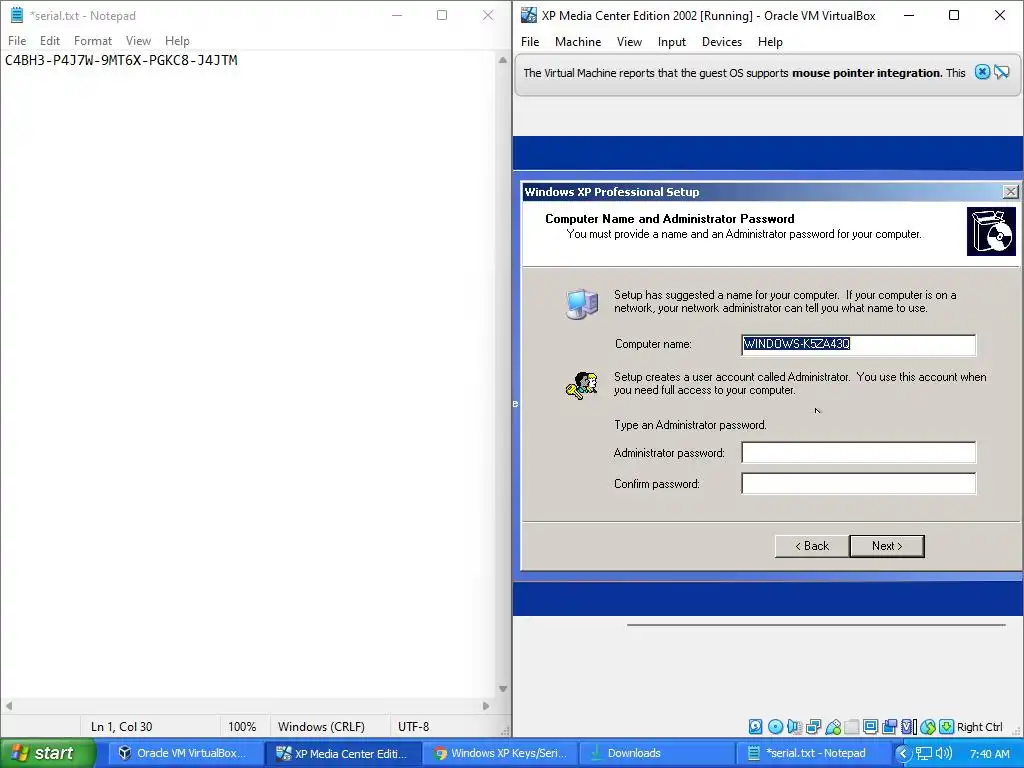The width and height of the screenshot is (1024, 768).
Task: Click the 100% zoom status in Notepad
Action: pyautogui.click(x=242, y=726)
